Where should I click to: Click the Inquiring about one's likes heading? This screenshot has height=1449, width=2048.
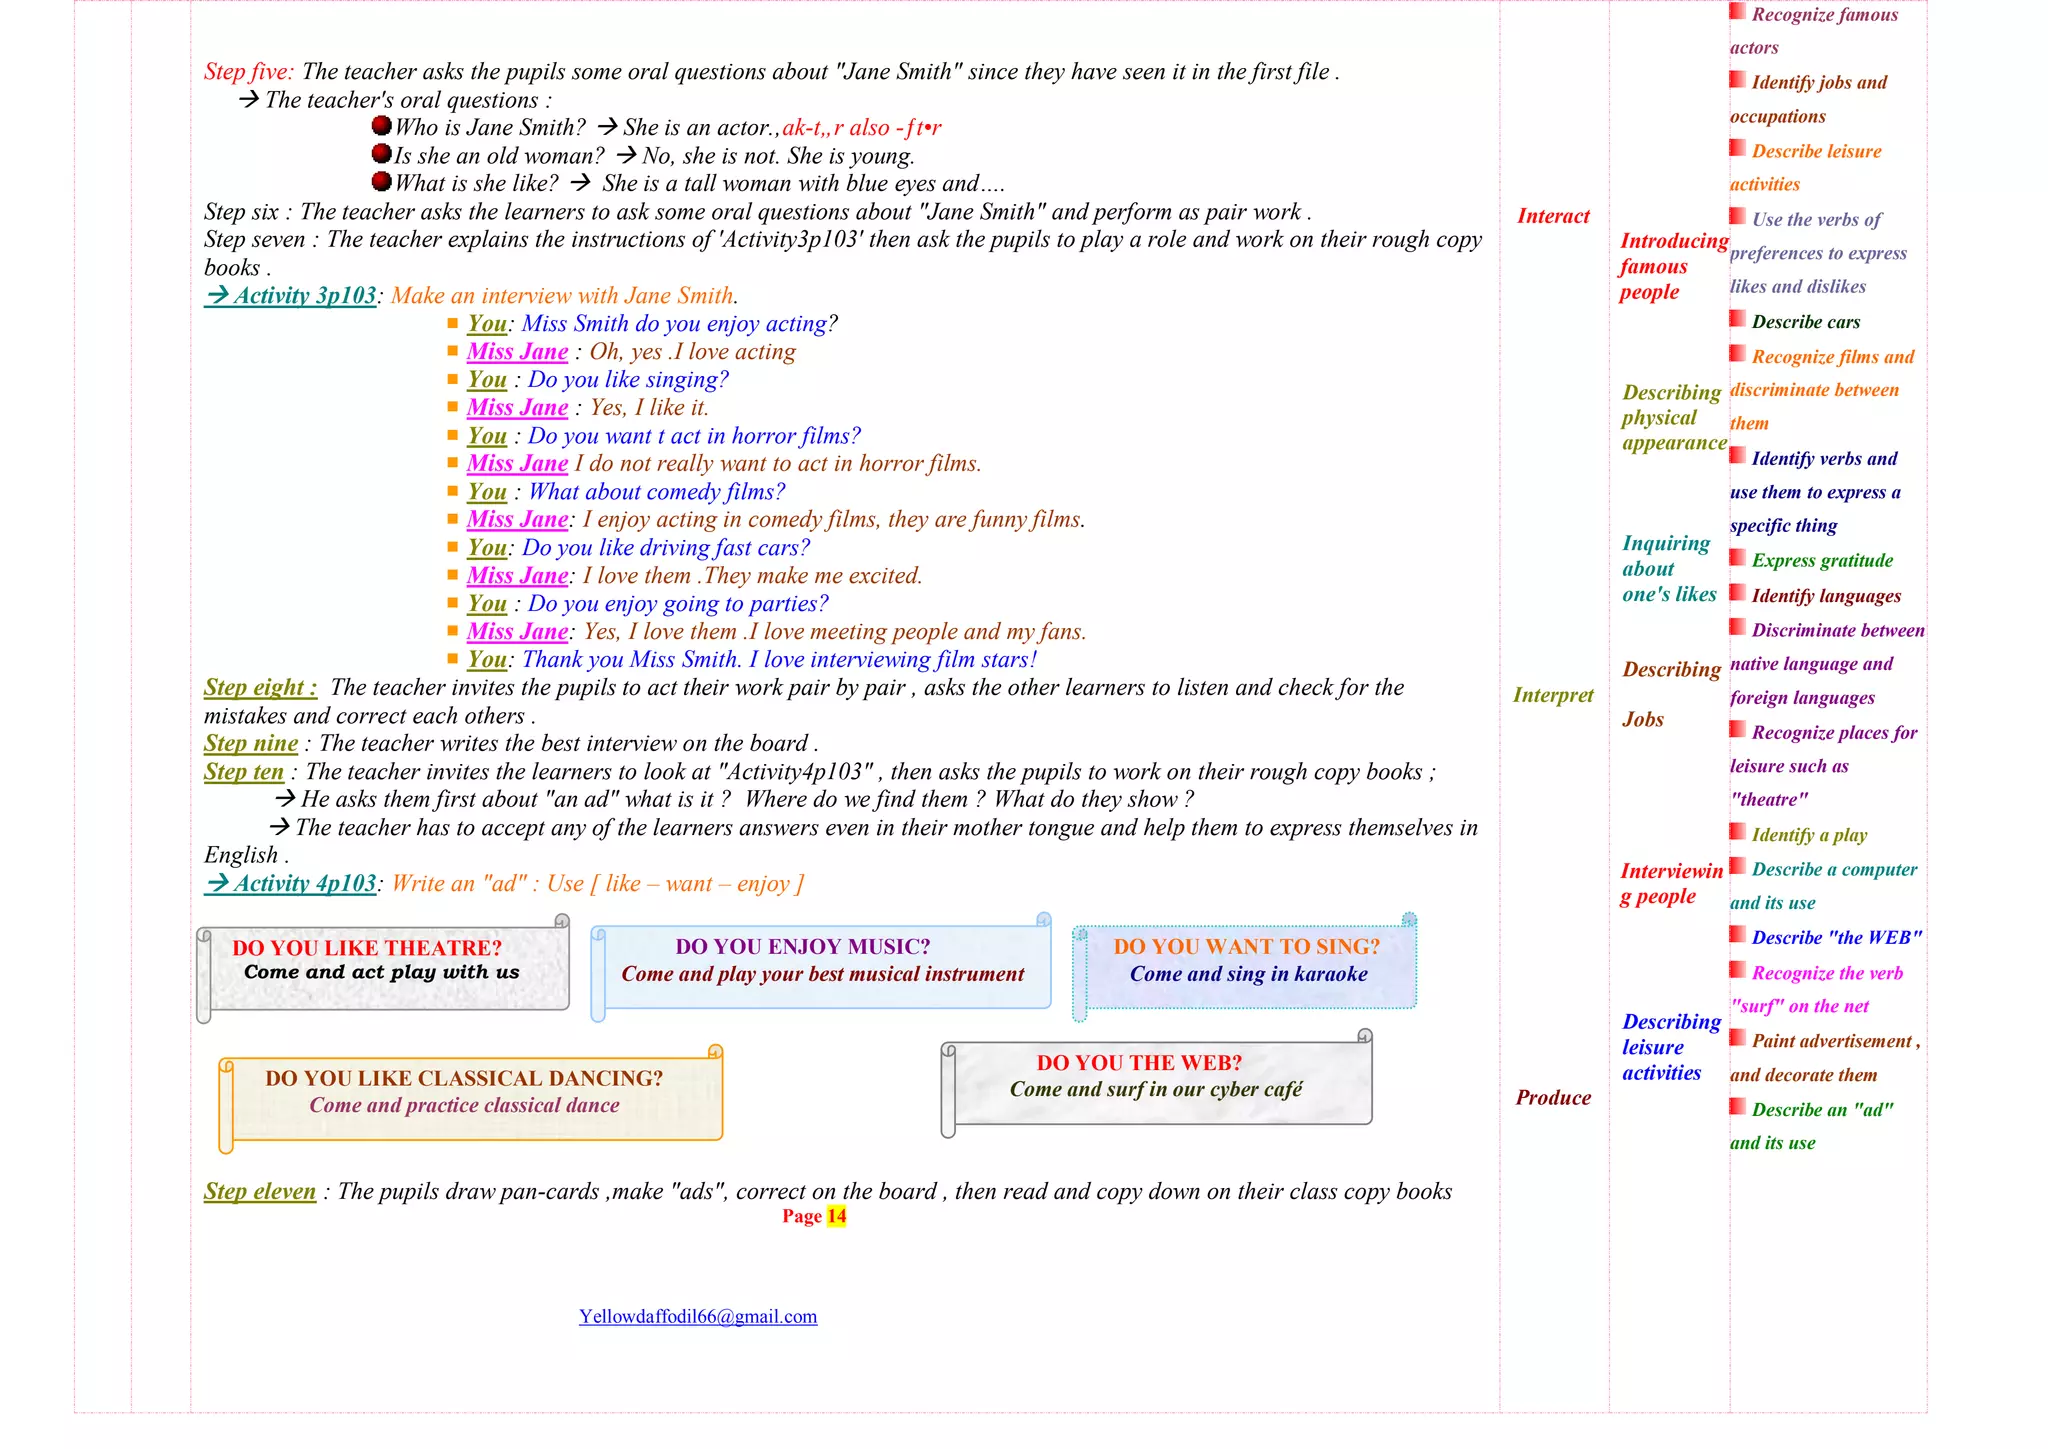pos(1669,568)
